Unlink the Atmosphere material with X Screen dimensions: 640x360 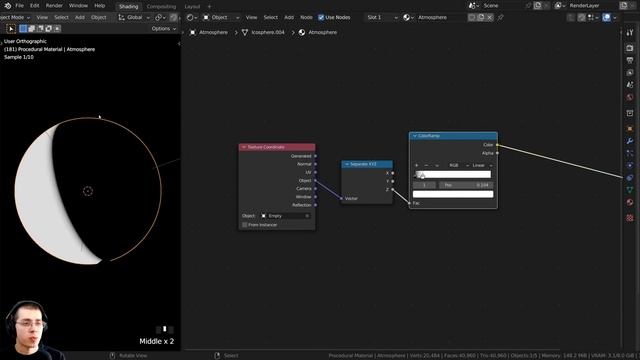(490, 18)
